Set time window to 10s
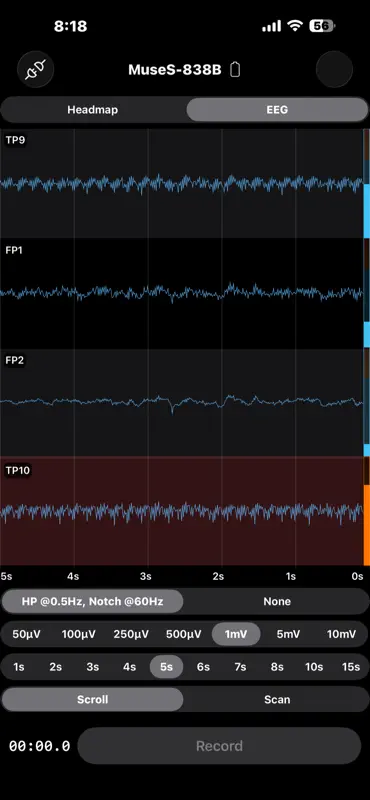 [314, 667]
